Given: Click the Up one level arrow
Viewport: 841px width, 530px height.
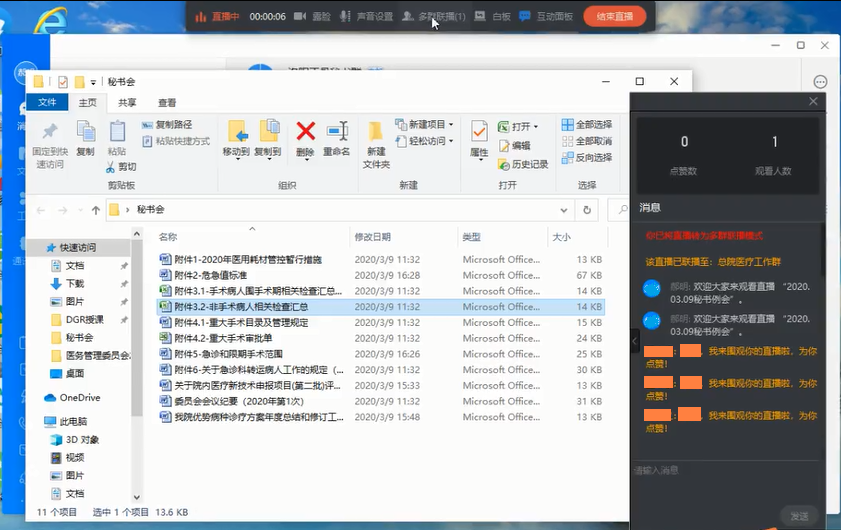Looking at the screenshot, I should (95, 210).
